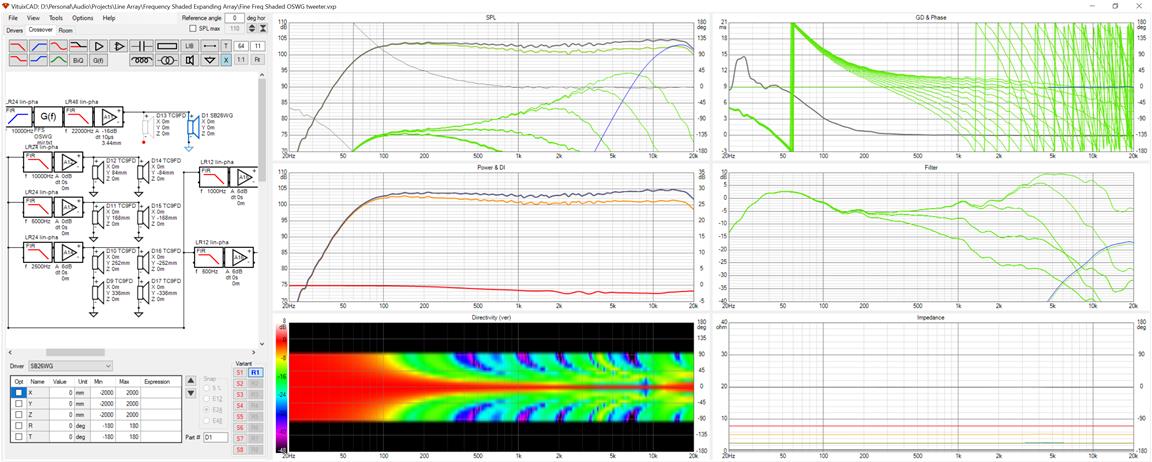This screenshot has width=1152, height=462.
Task: Open the Options menu
Action: pos(82,18)
